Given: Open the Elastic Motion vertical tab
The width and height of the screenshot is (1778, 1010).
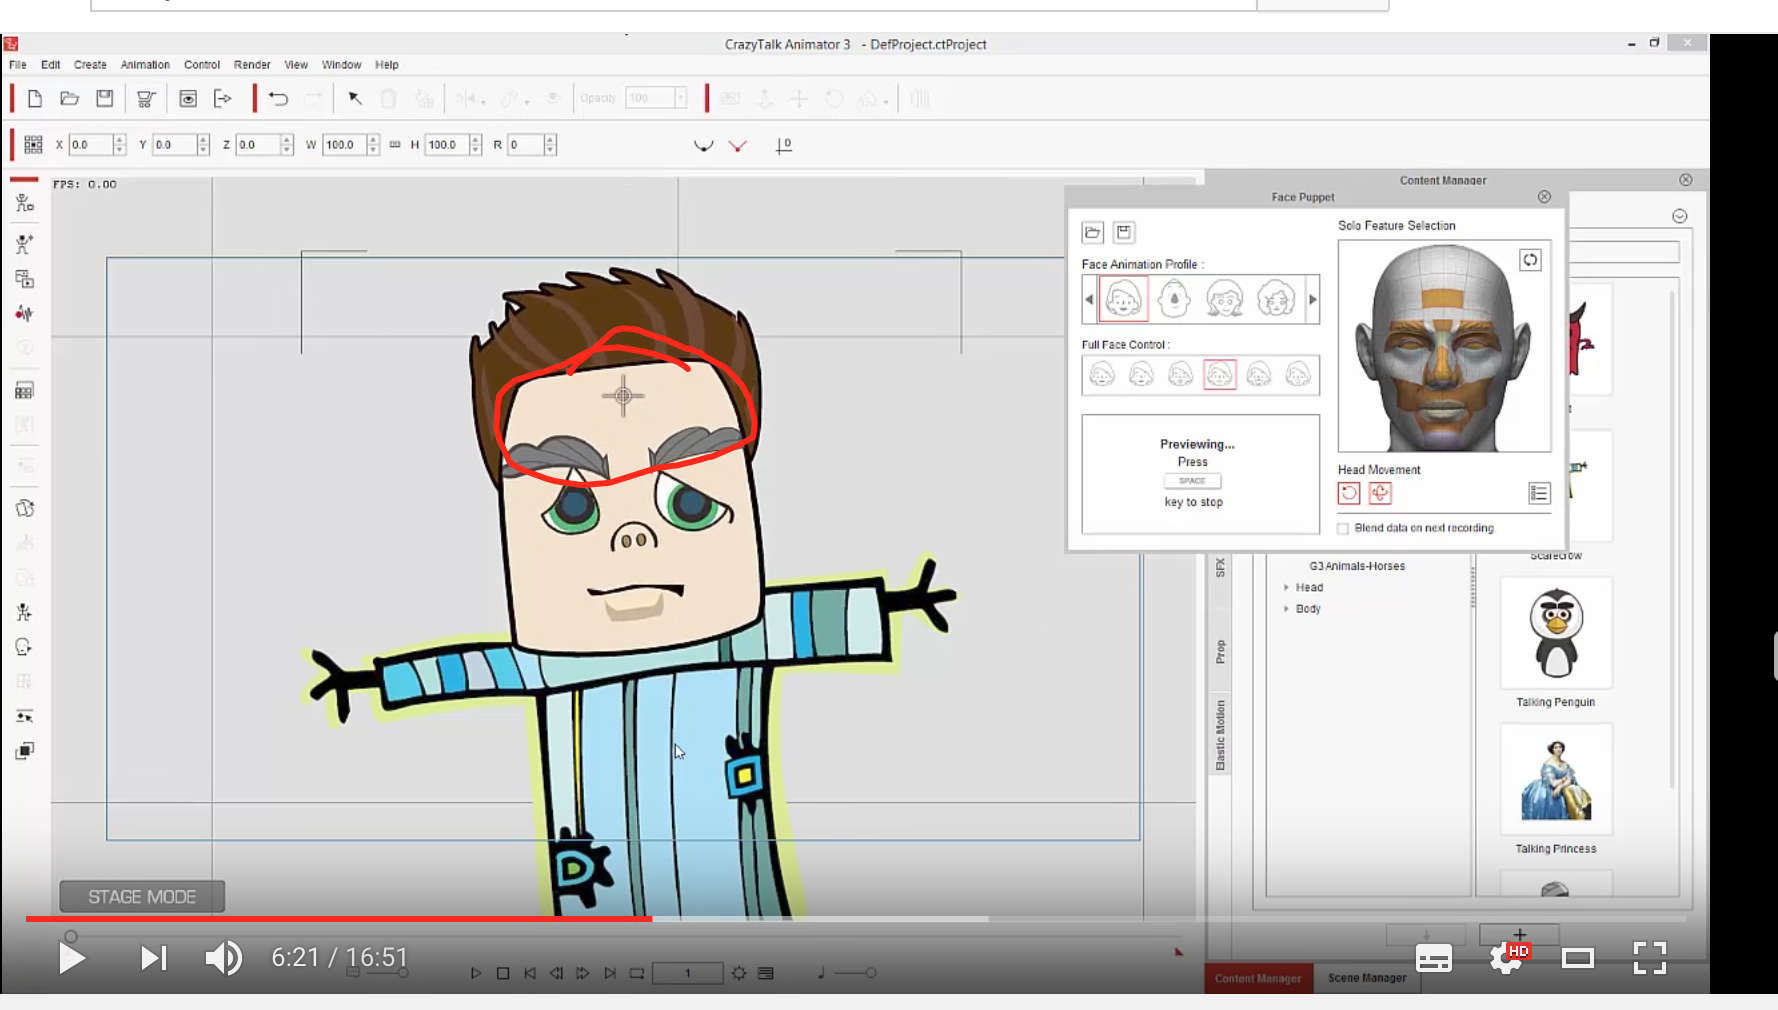Looking at the screenshot, I should (x=1220, y=735).
